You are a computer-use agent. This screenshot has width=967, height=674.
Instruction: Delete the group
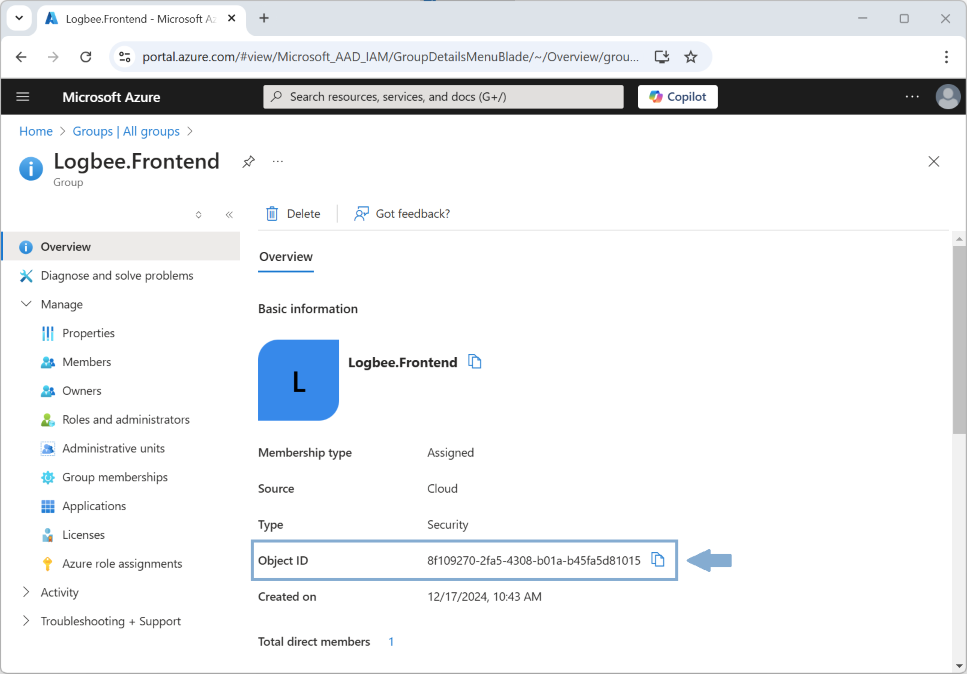point(293,214)
